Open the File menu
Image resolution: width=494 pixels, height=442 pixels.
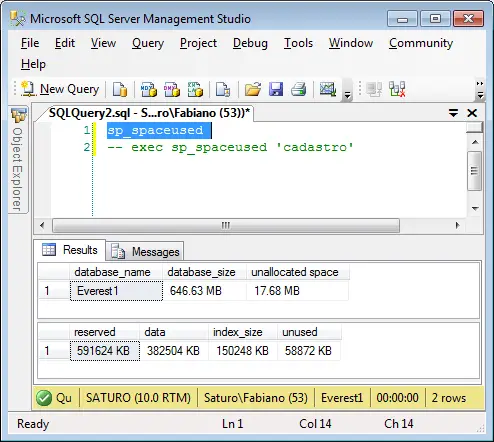(30, 43)
